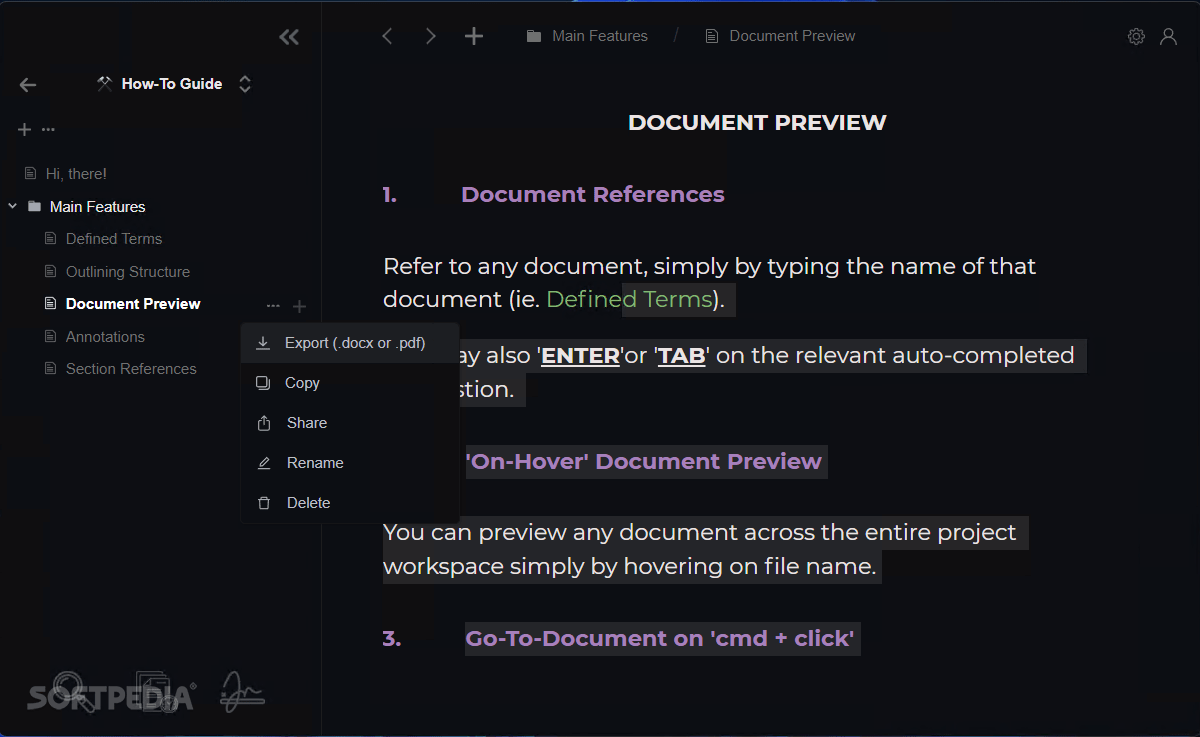This screenshot has width=1200, height=737.
Task: Navigate forward with the right chevron
Action: point(431,36)
